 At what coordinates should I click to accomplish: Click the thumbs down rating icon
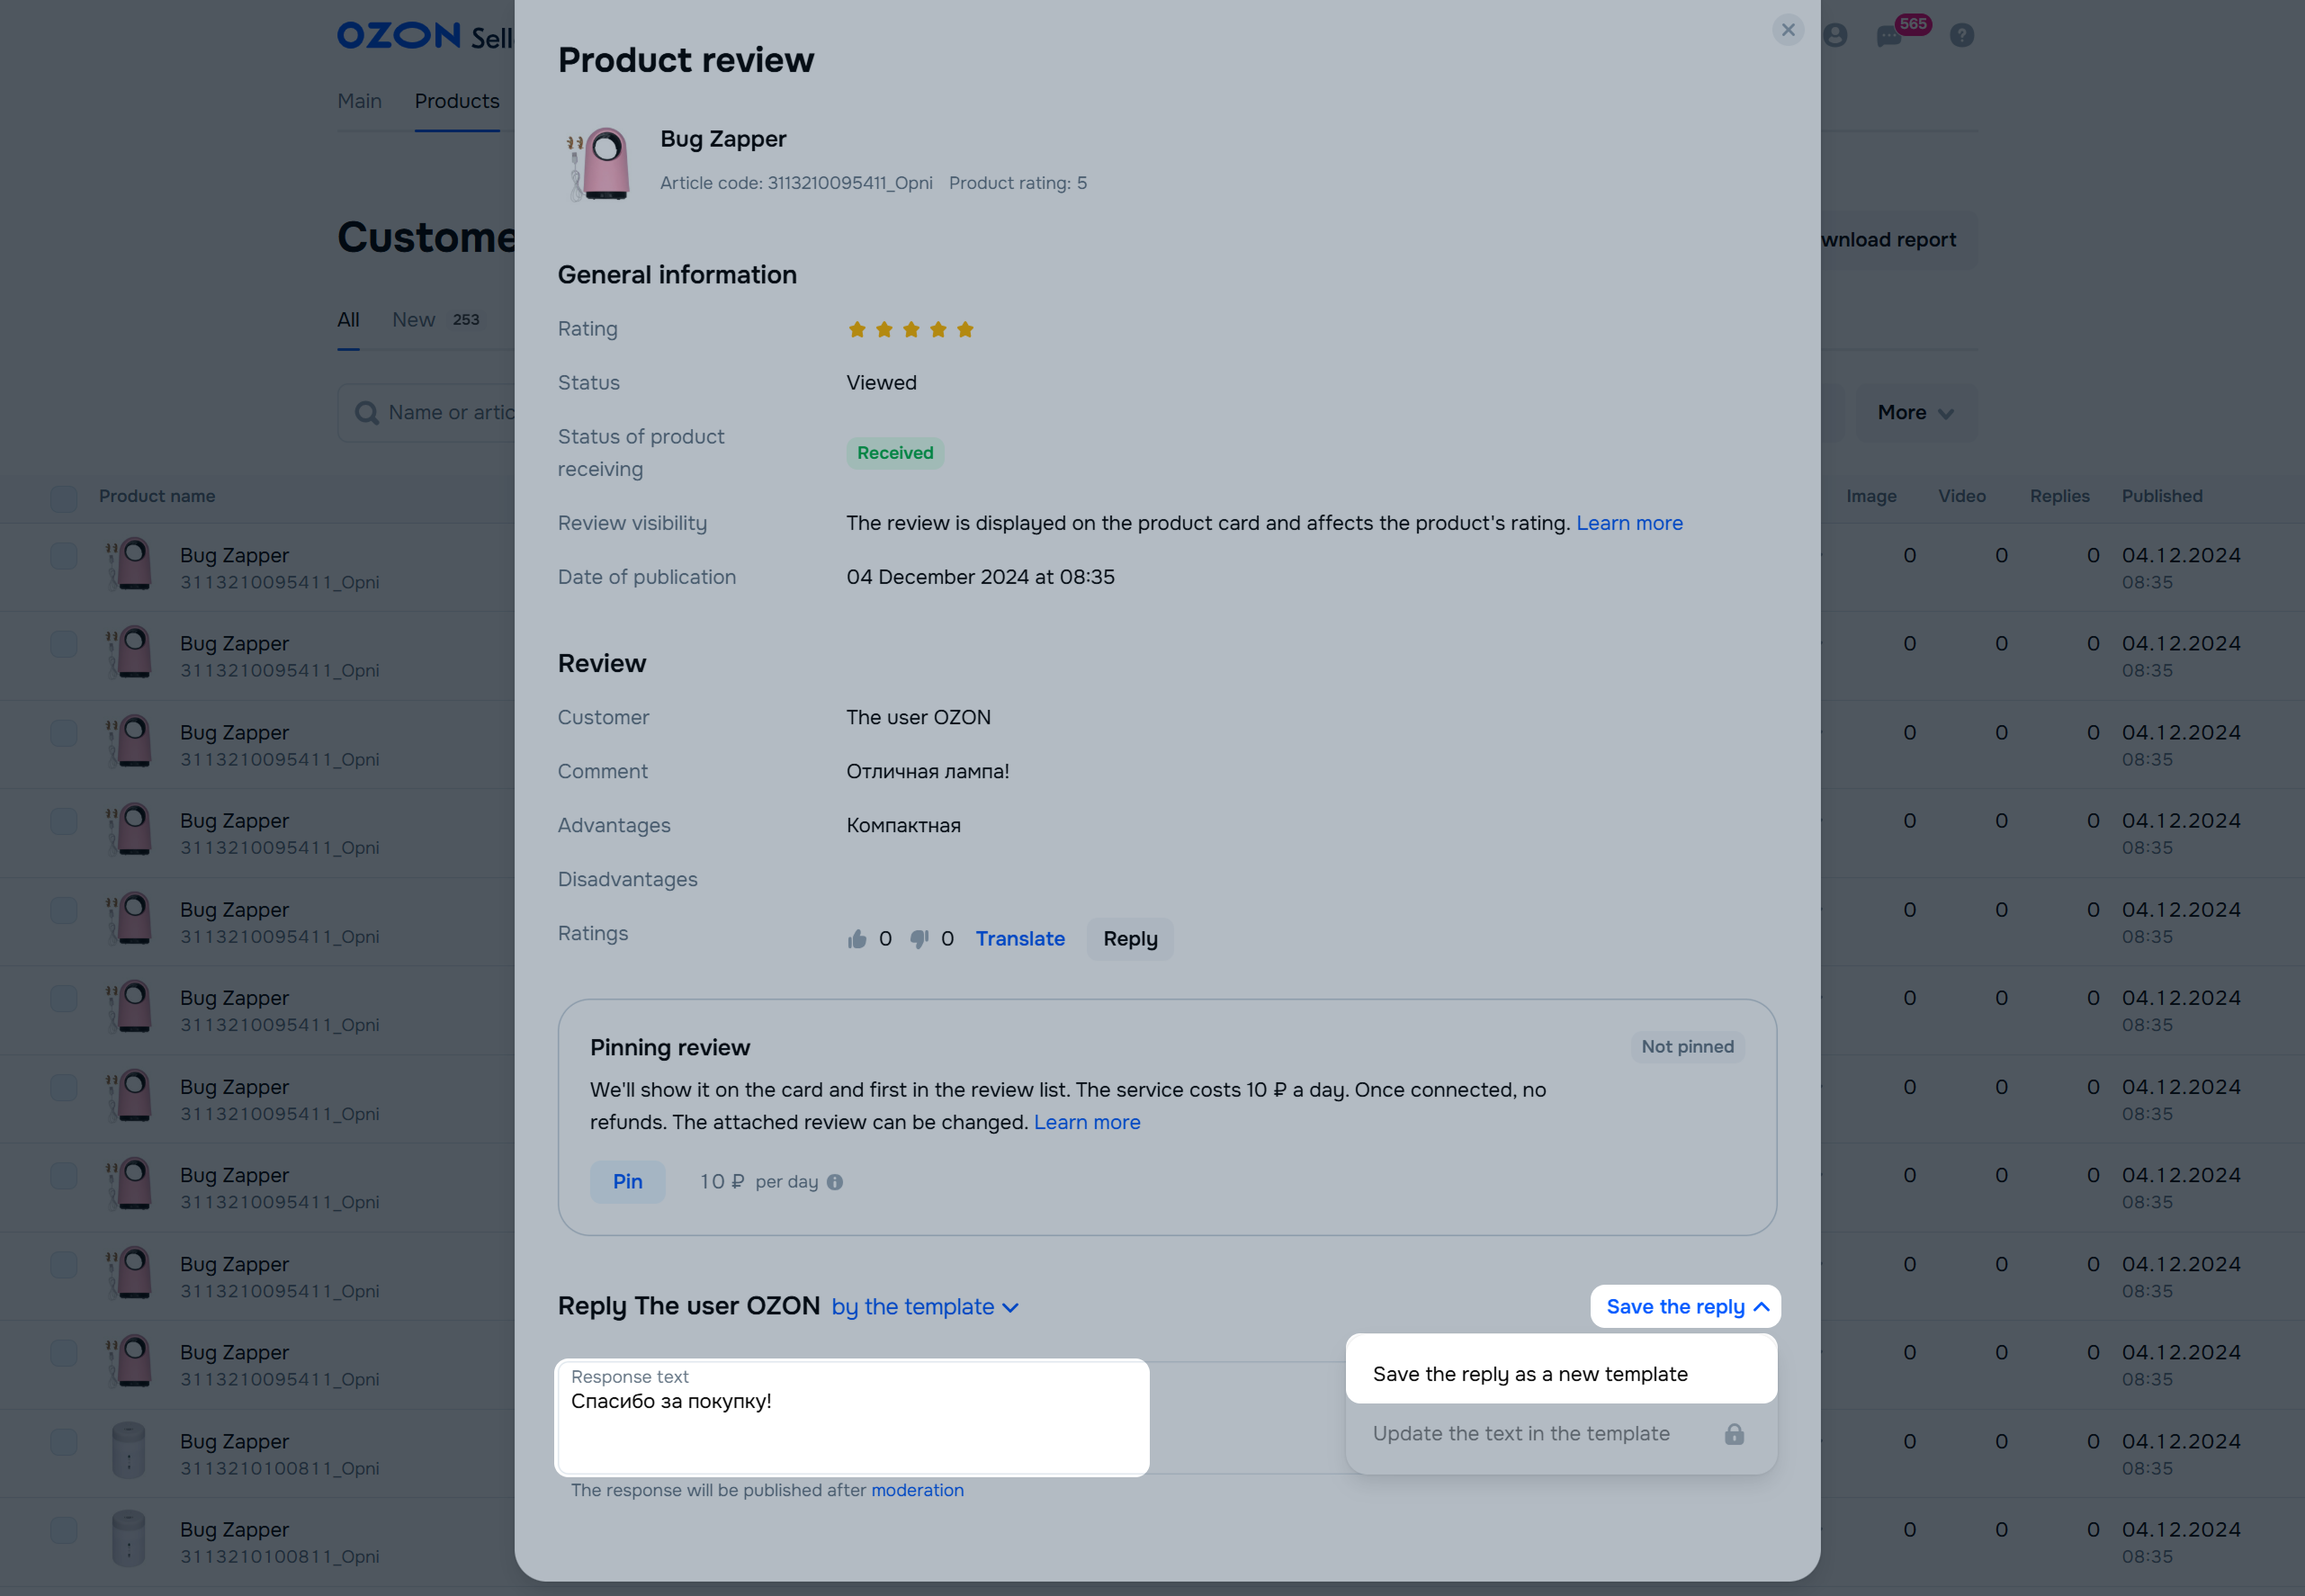click(x=919, y=939)
